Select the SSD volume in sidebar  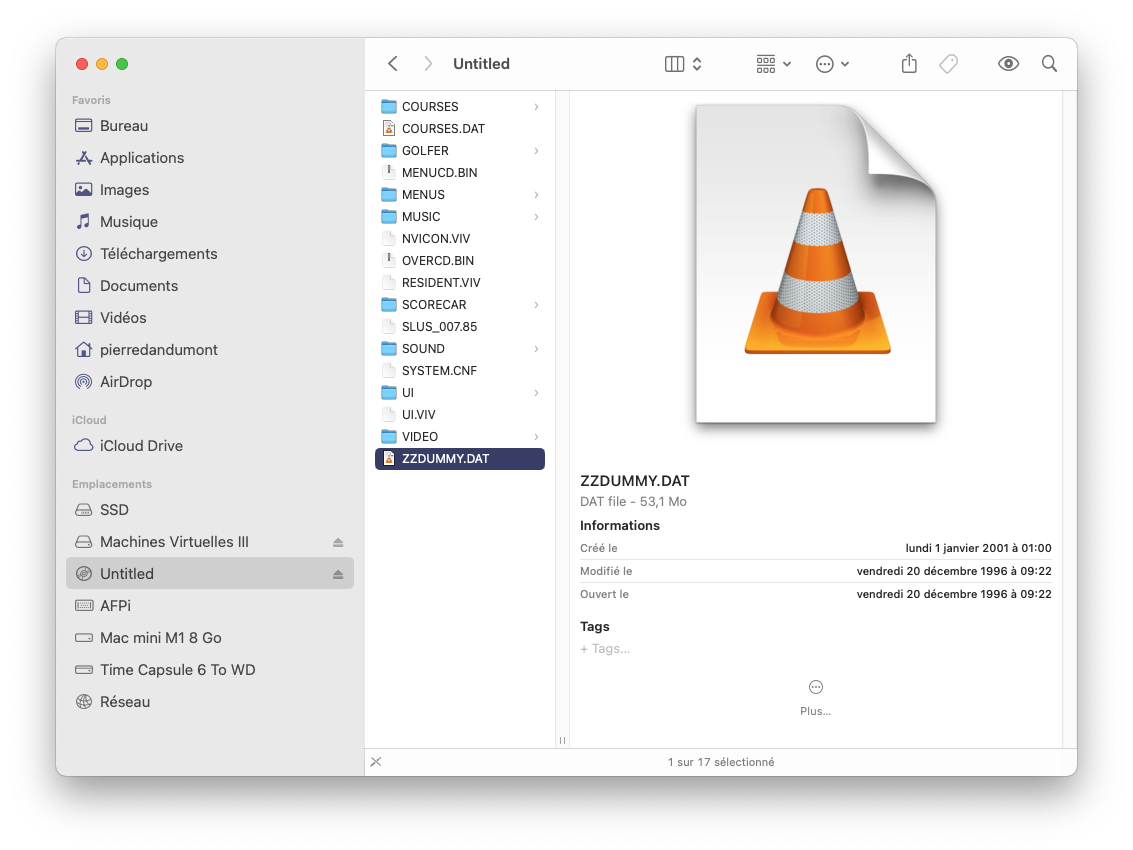click(210, 510)
